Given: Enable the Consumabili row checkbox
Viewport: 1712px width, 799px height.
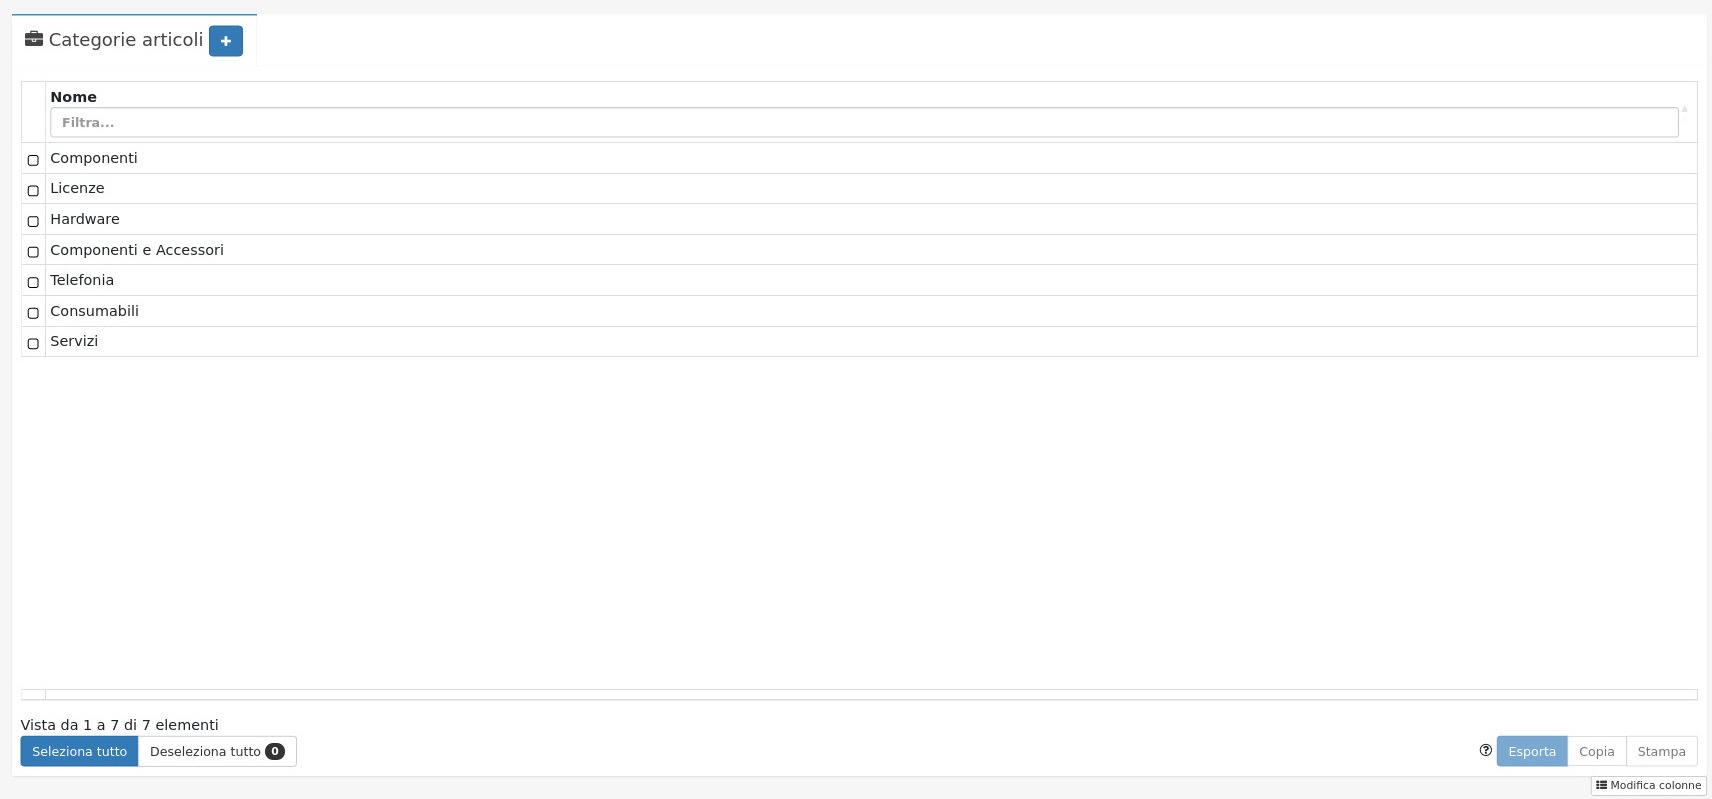Looking at the screenshot, I should pyautogui.click(x=33, y=313).
